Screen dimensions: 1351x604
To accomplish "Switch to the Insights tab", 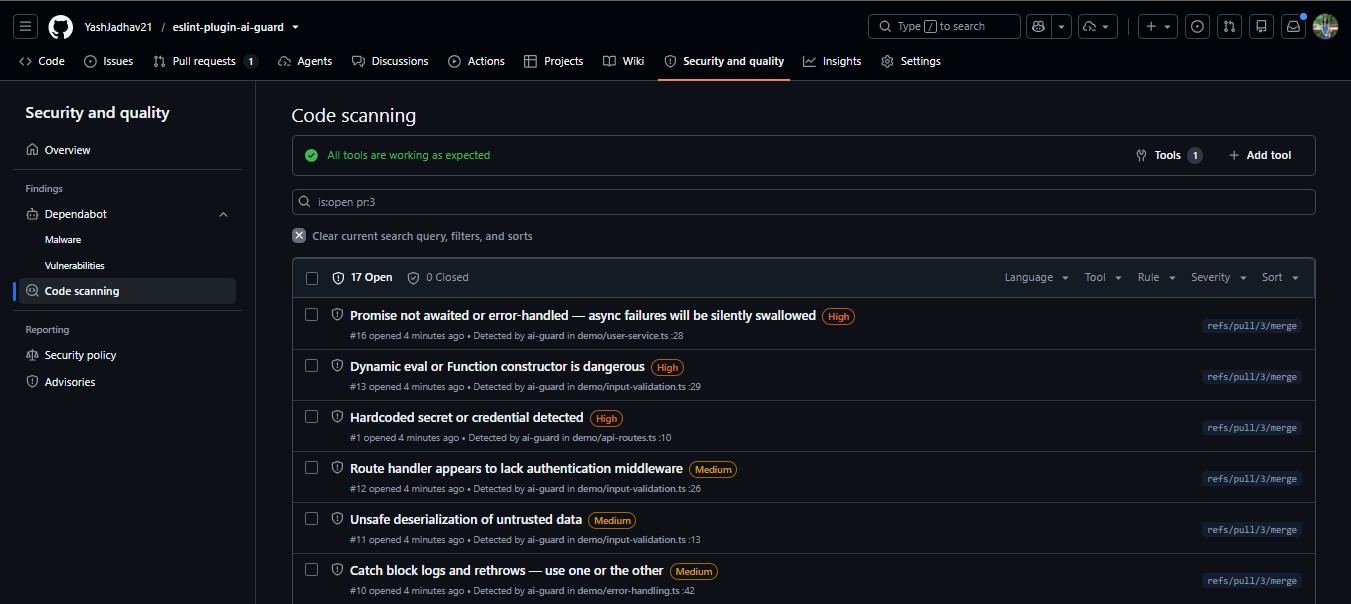I will point(832,61).
